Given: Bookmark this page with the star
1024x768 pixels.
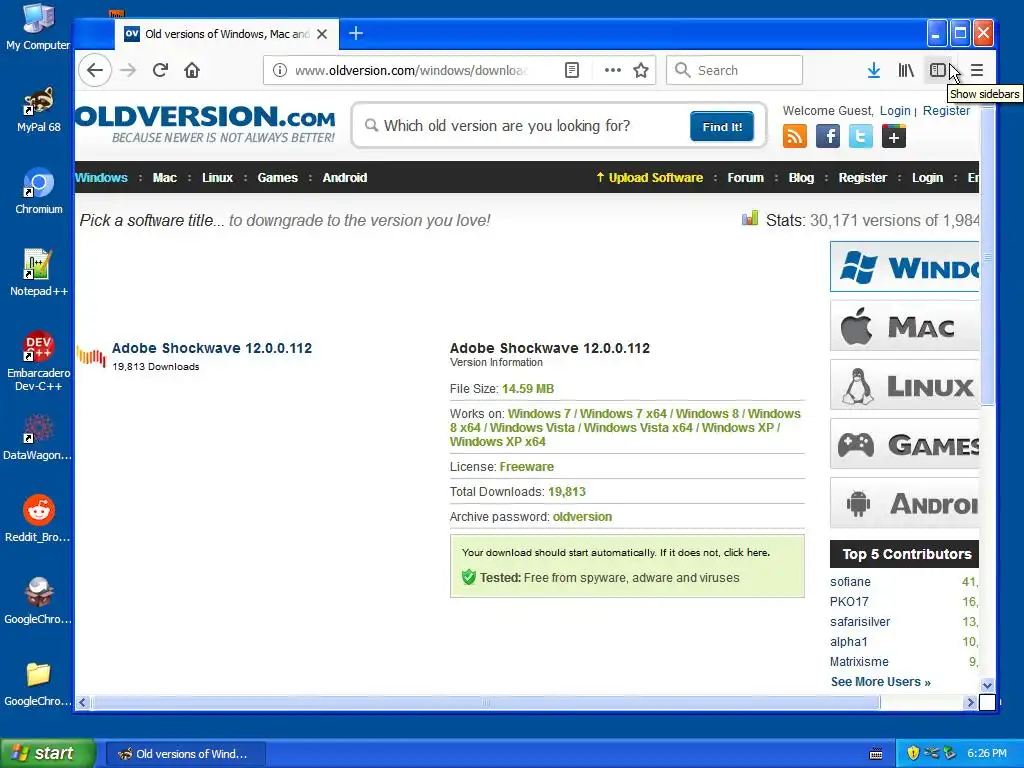Looking at the screenshot, I should [641, 71].
